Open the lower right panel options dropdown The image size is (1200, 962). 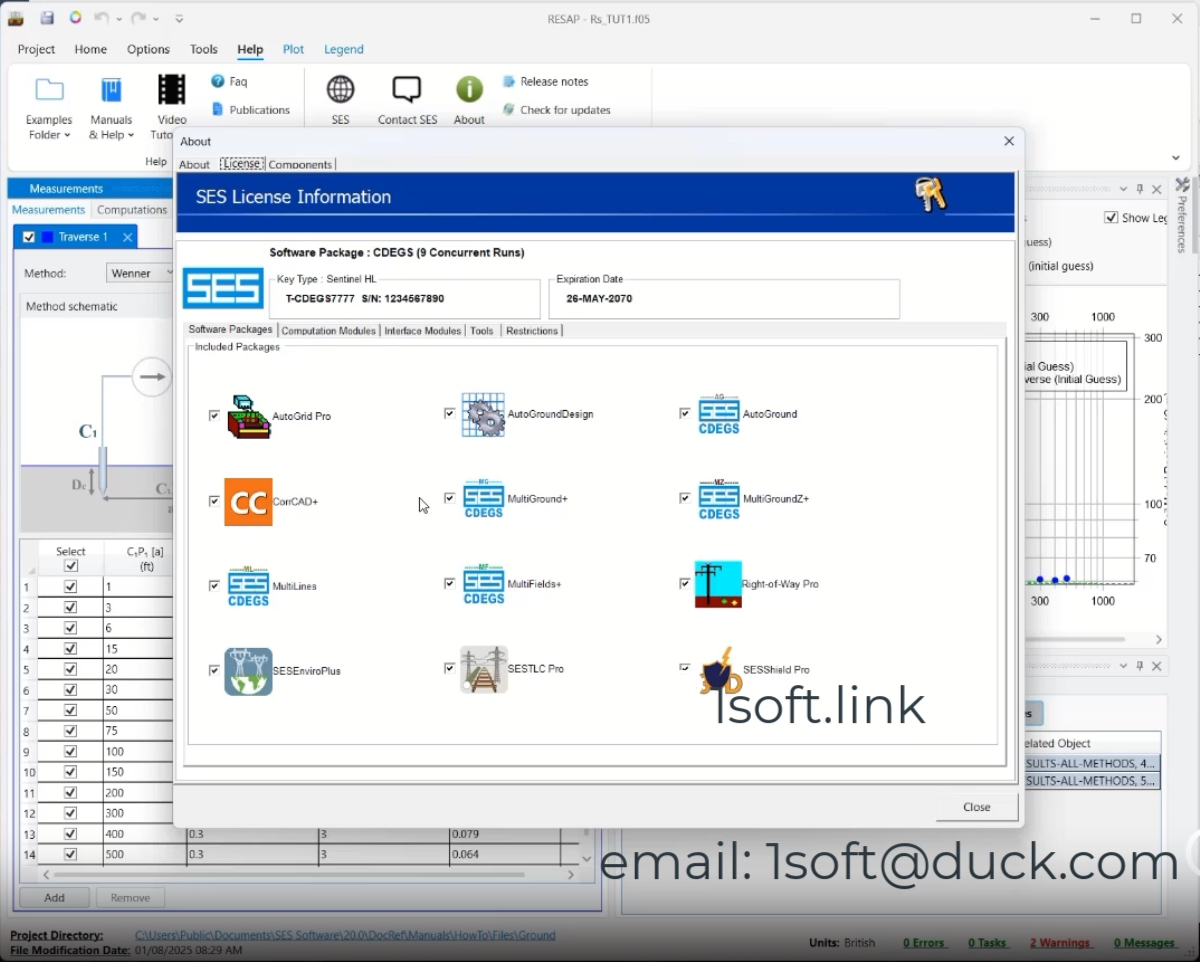click(1123, 666)
